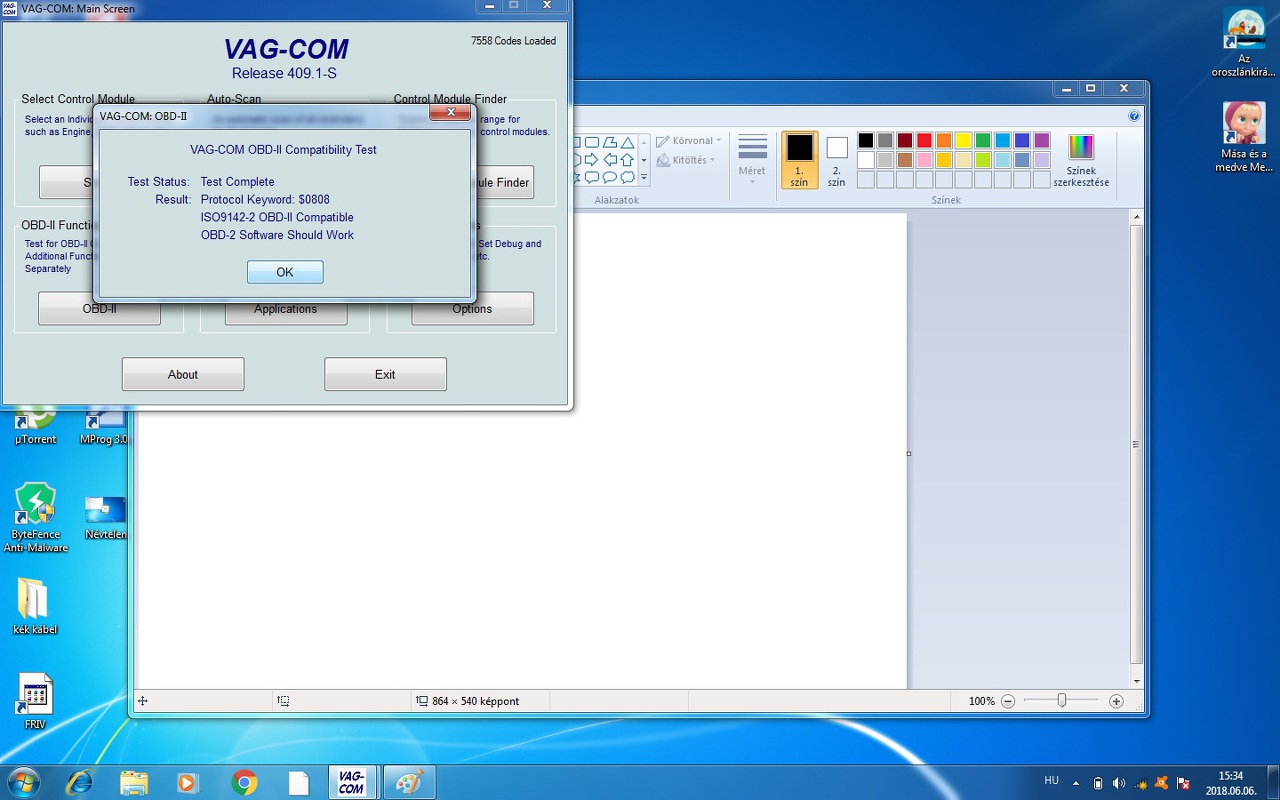Screen dimensions: 1280x800
Task: Launch Google Chrome from the taskbar
Action: point(244,782)
